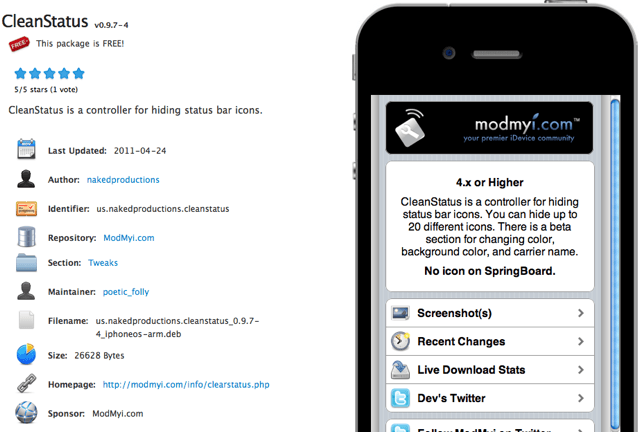Open the Live Download Stats row
The width and height of the screenshot is (640, 432).
[x=490, y=370]
